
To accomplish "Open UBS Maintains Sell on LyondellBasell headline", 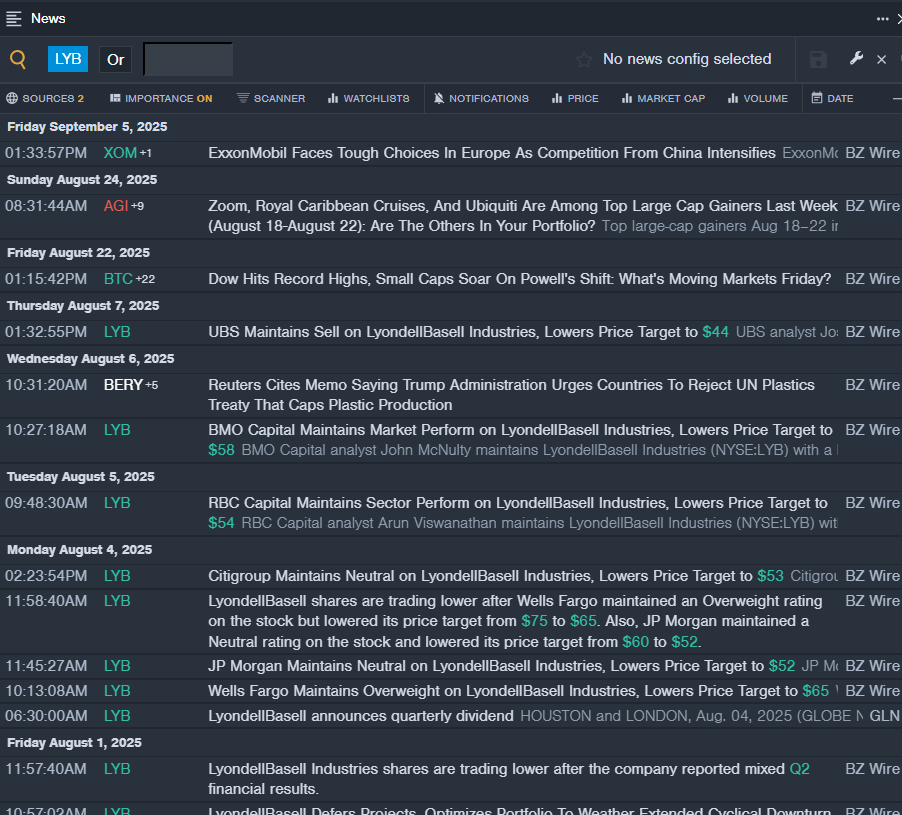I will 468,332.
